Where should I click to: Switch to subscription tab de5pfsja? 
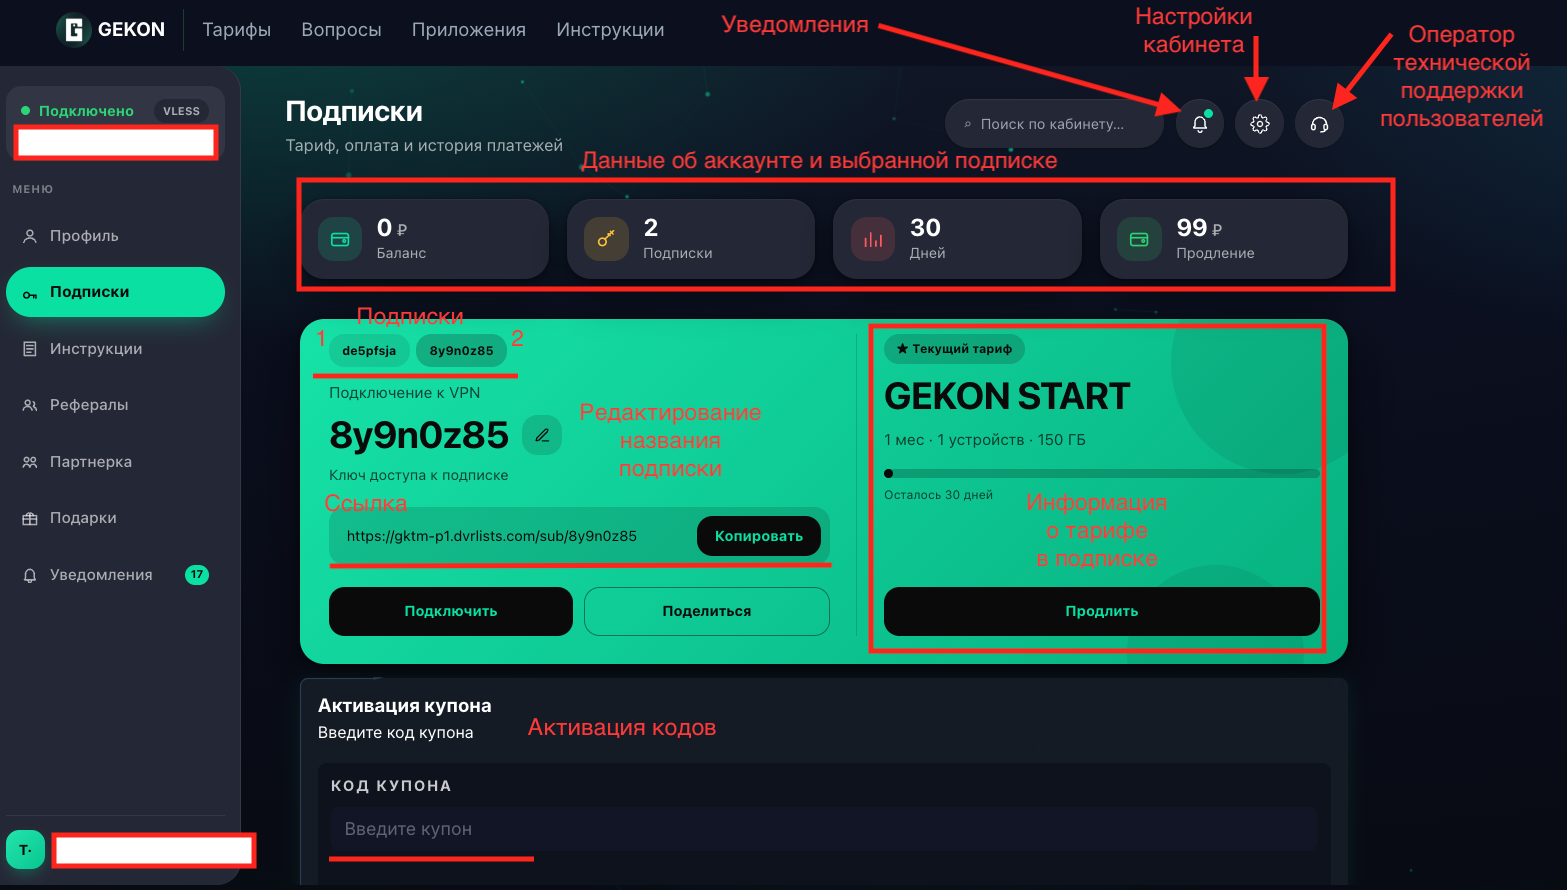(369, 351)
